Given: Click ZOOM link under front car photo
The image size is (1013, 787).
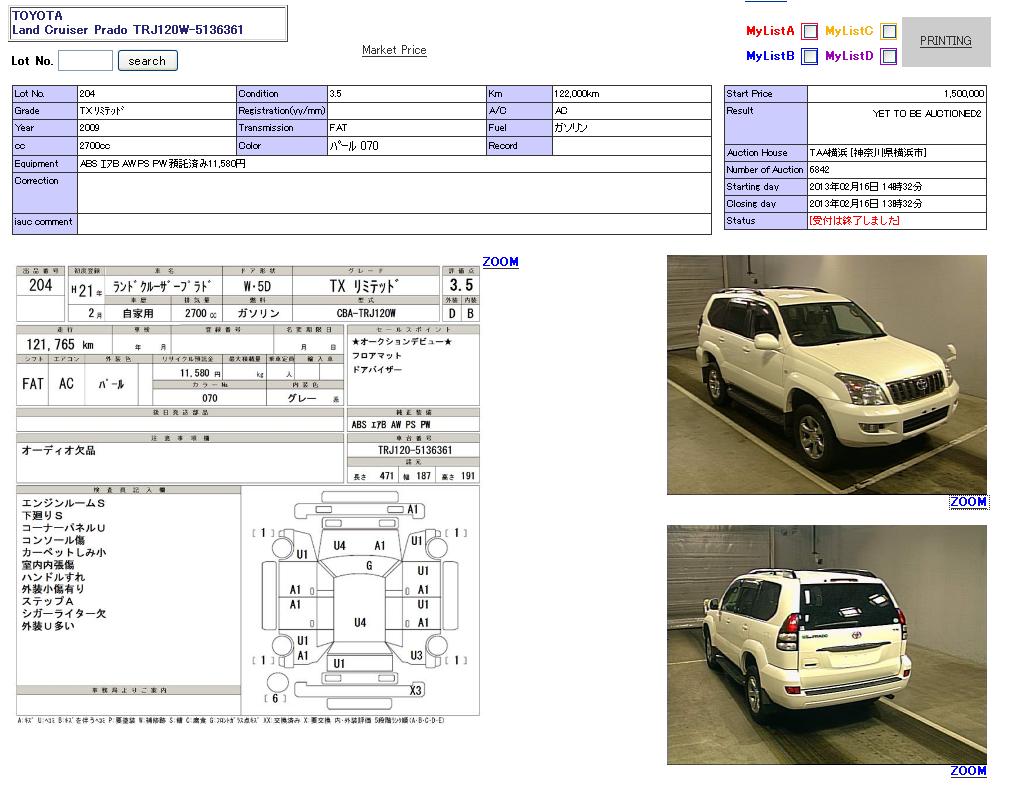Looking at the screenshot, I should coord(967,502).
